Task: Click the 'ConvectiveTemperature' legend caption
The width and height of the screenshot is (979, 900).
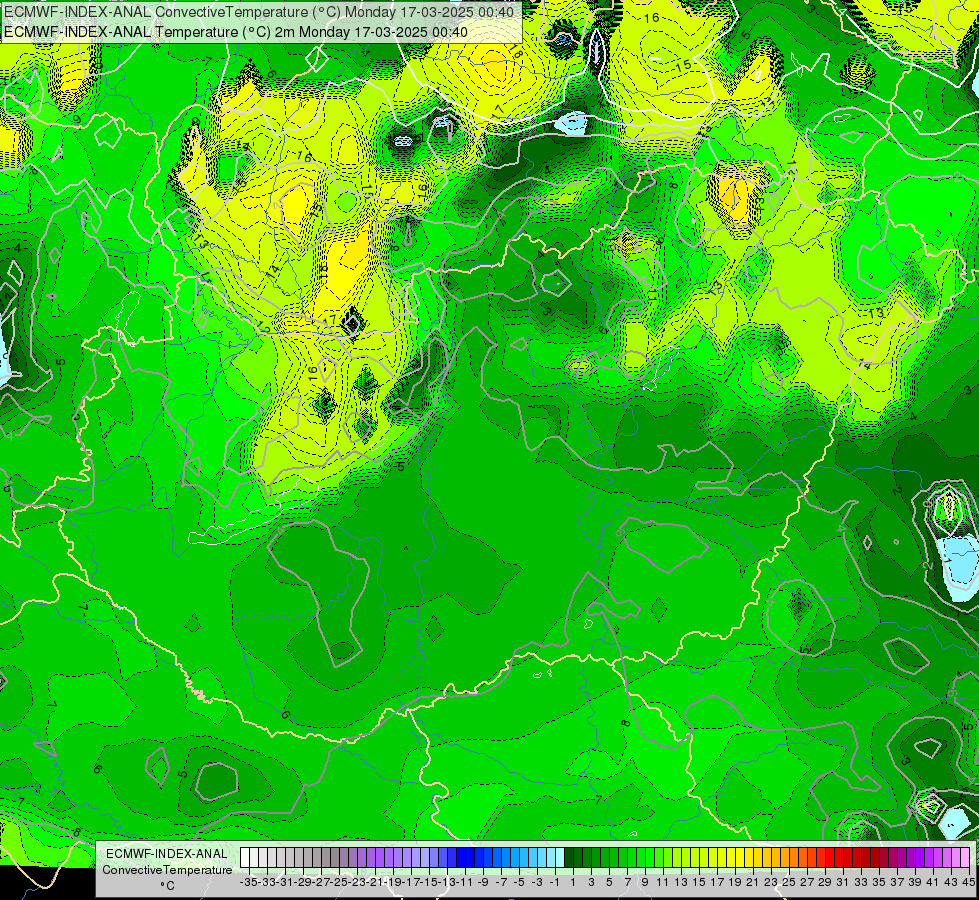Action: coord(167,869)
